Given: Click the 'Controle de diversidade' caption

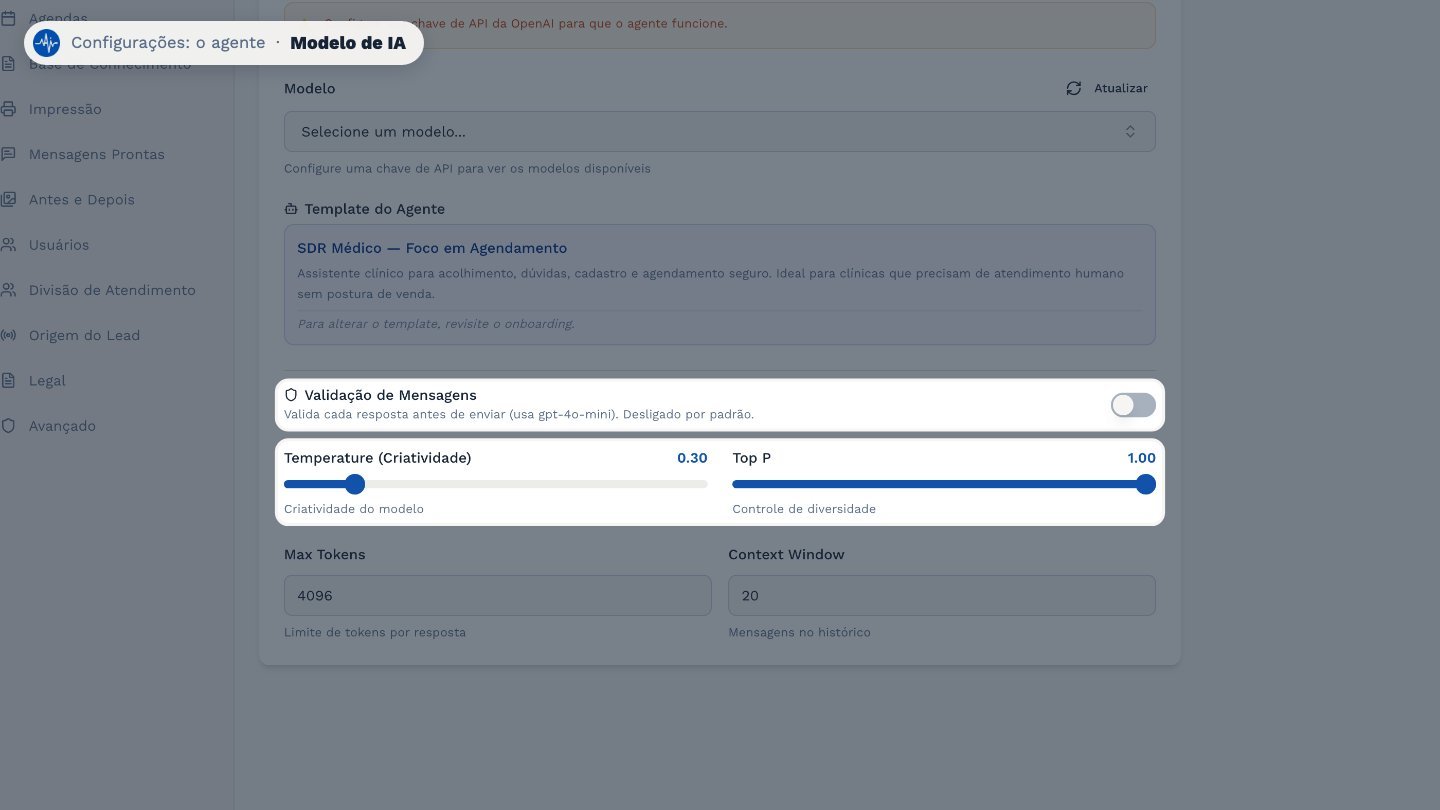Looking at the screenshot, I should [x=804, y=509].
